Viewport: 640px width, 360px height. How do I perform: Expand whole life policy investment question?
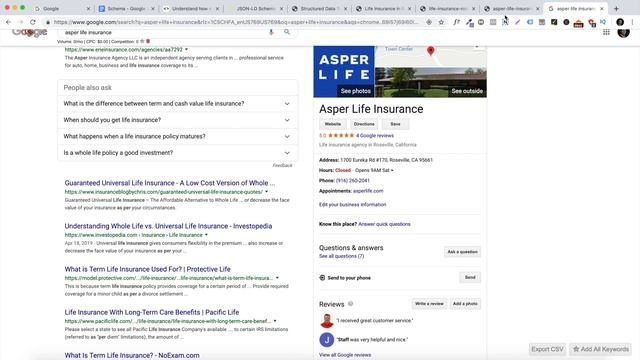[x=177, y=153]
